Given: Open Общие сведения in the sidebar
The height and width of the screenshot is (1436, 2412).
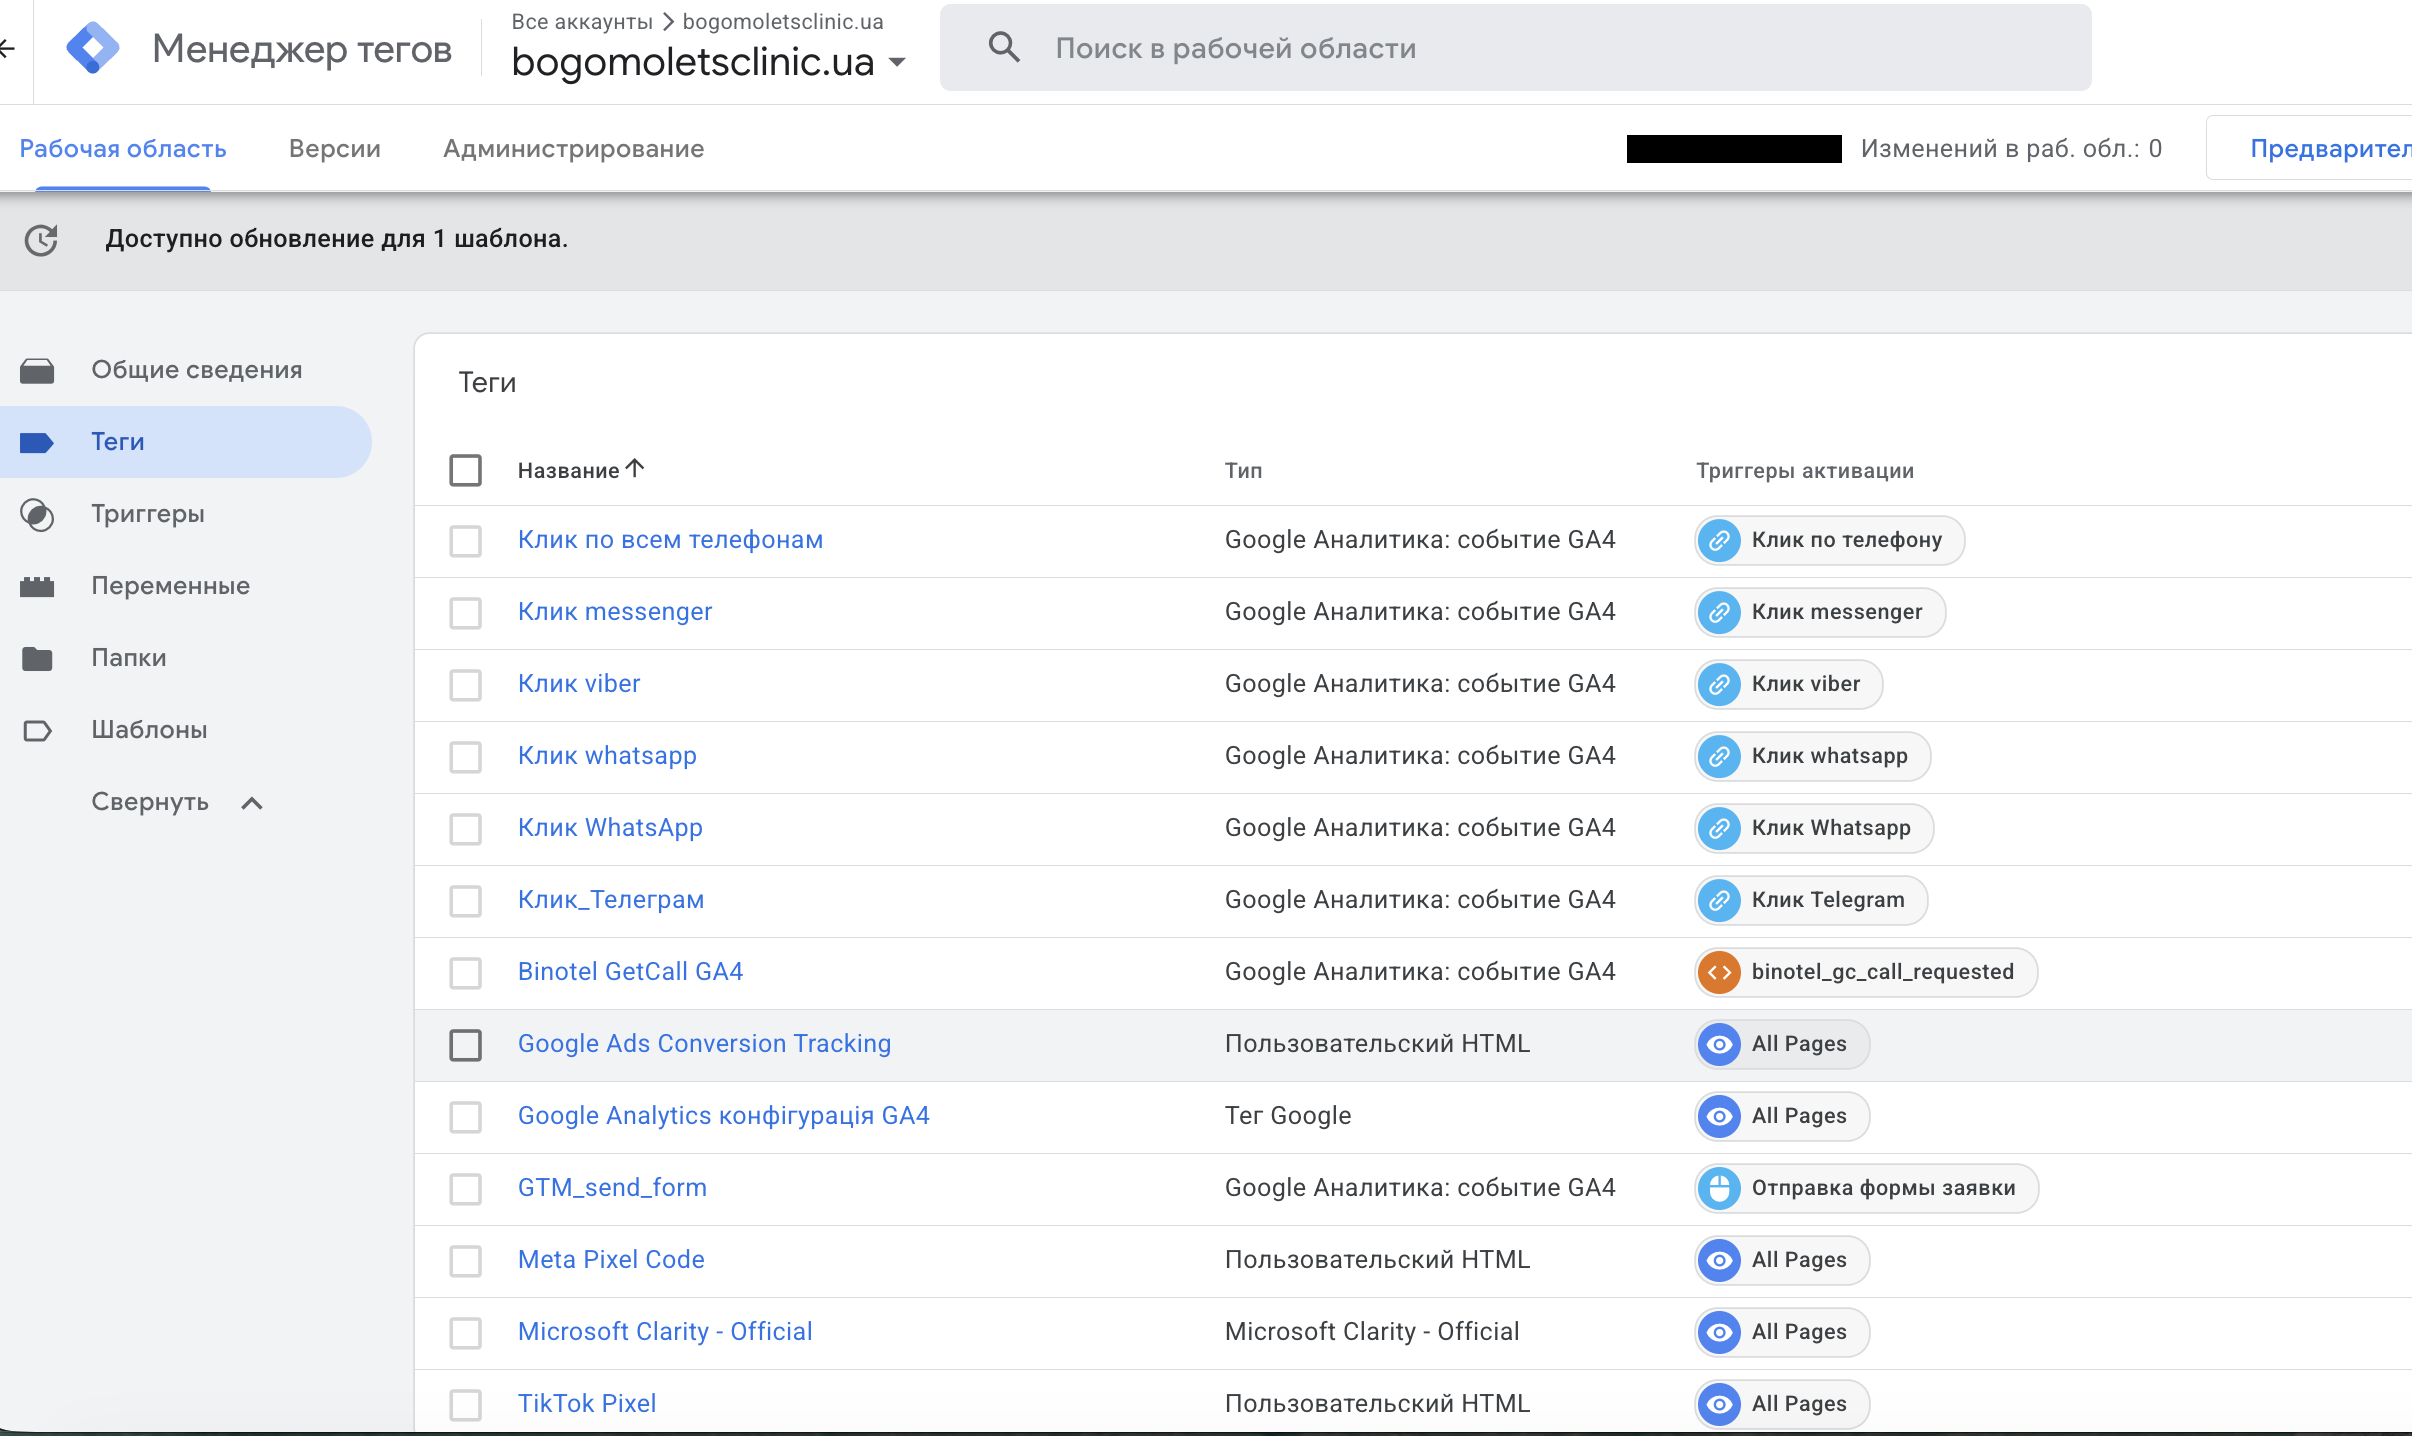Looking at the screenshot, I should click(196, 370).
